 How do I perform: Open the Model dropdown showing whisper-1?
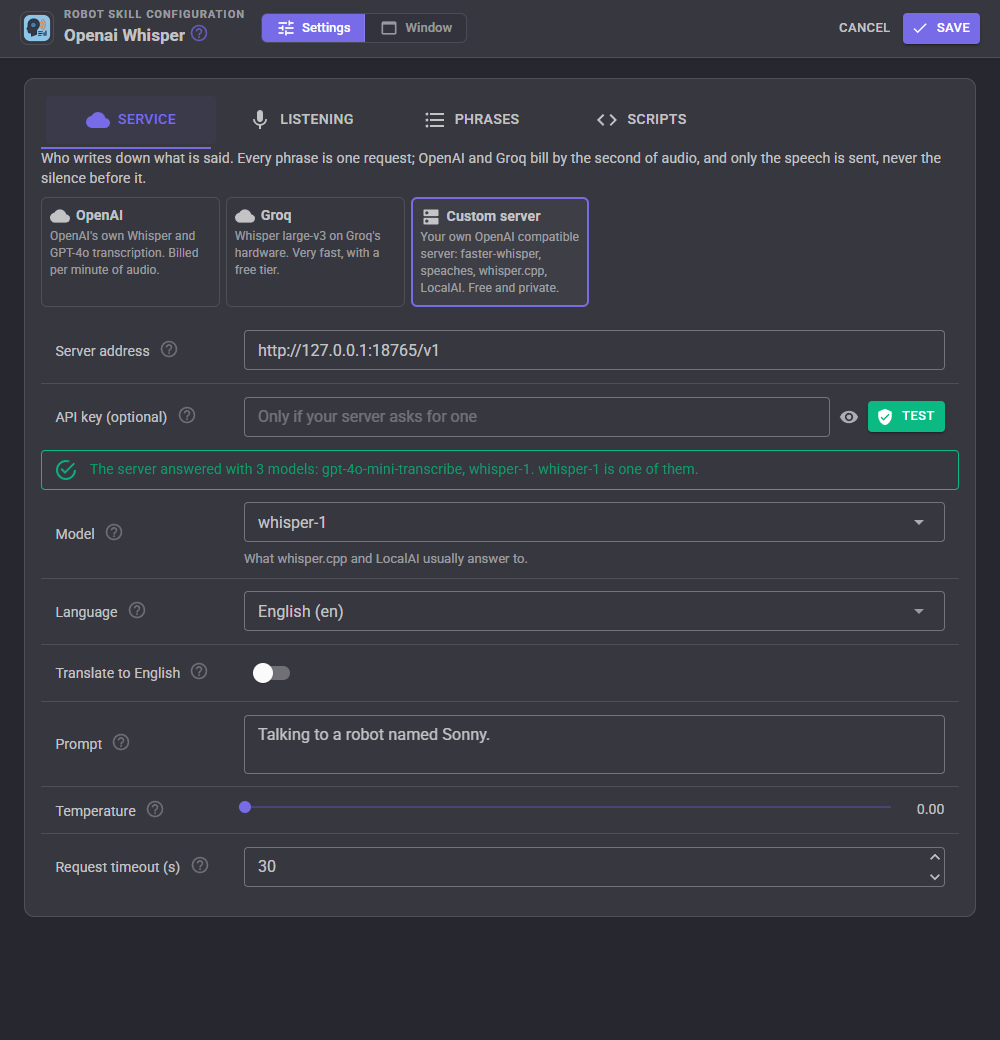tap(594, 523)
